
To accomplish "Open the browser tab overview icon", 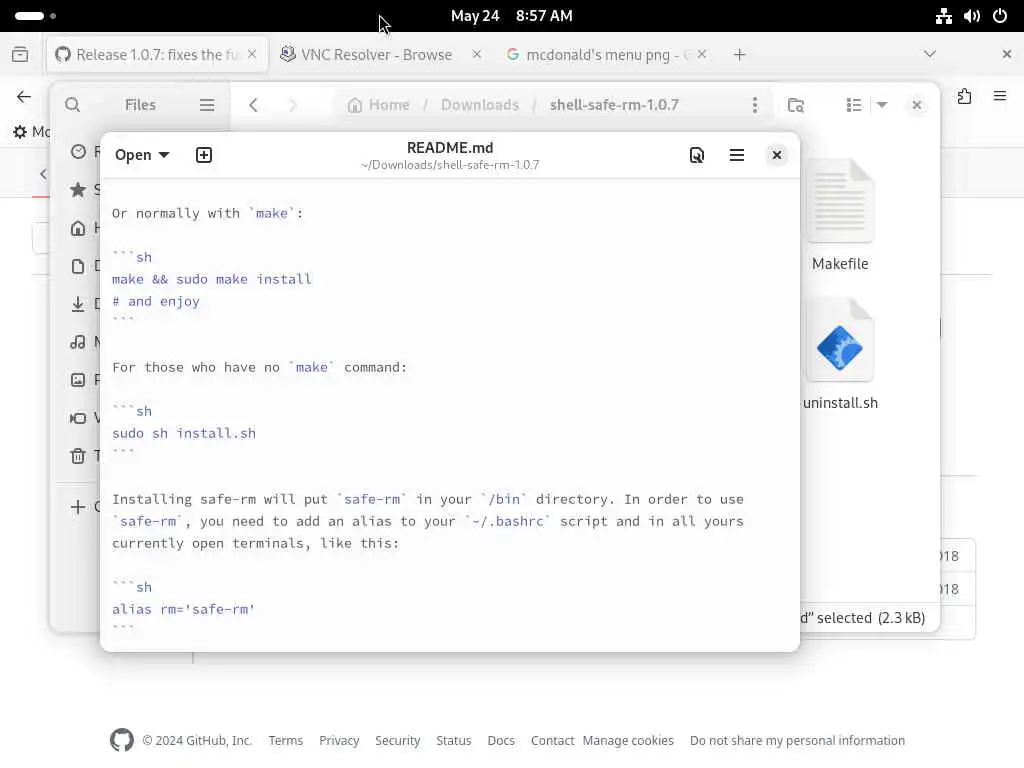I will [20, 54].
